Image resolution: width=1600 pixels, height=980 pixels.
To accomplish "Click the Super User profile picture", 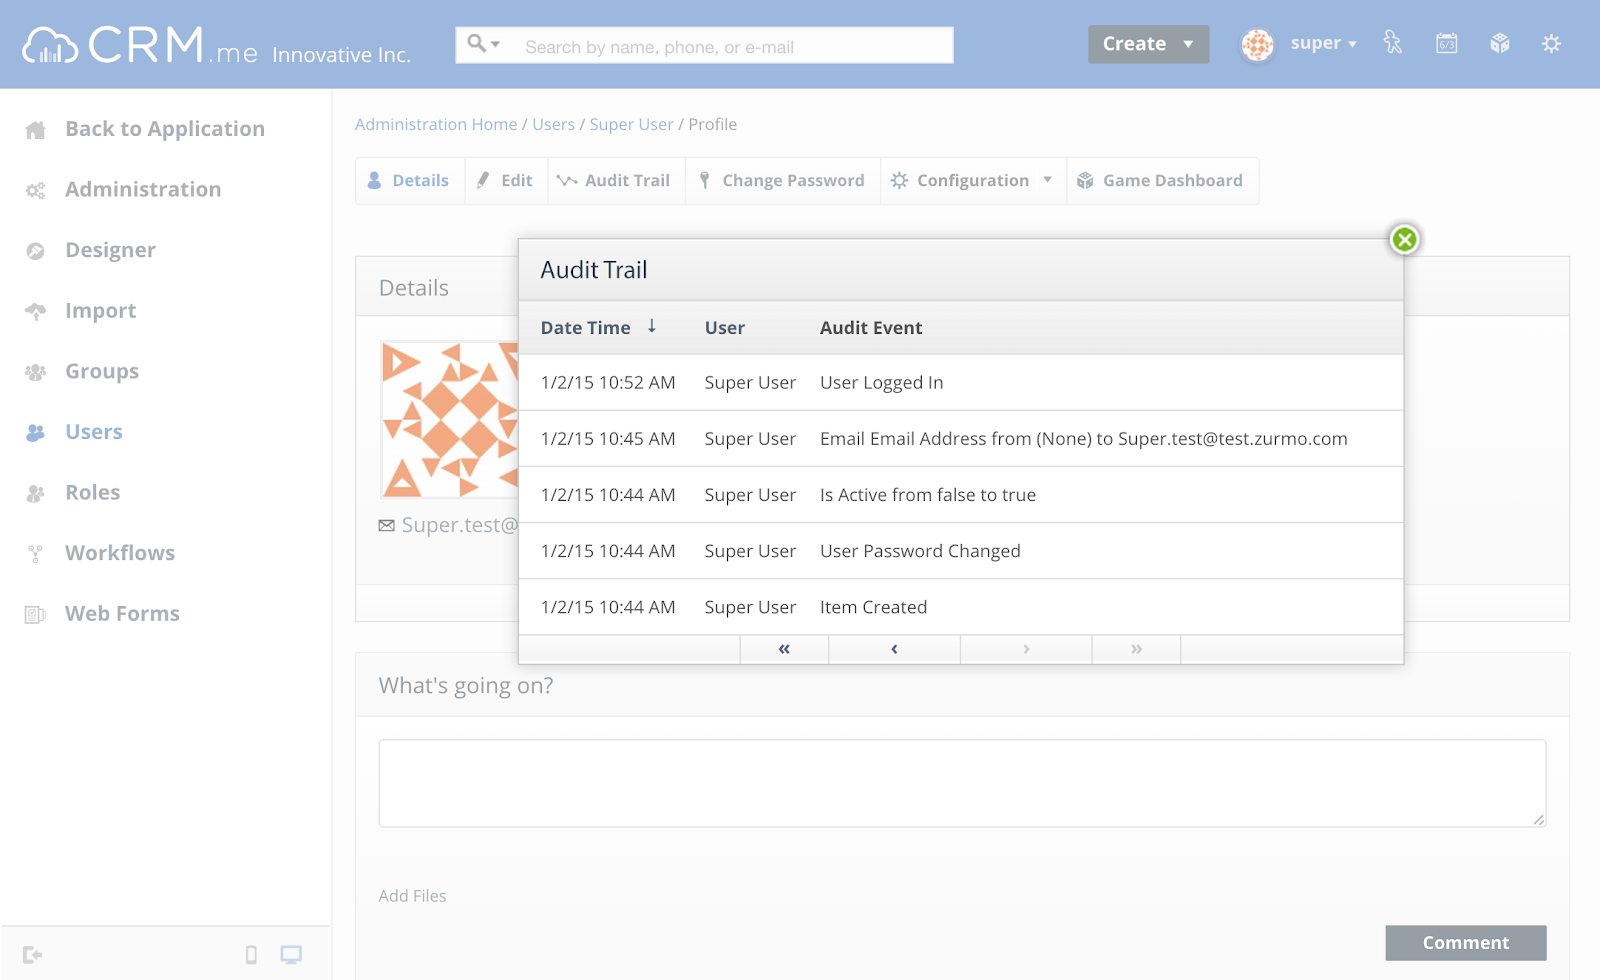I will pyautogui.click(x=449, y=420).
